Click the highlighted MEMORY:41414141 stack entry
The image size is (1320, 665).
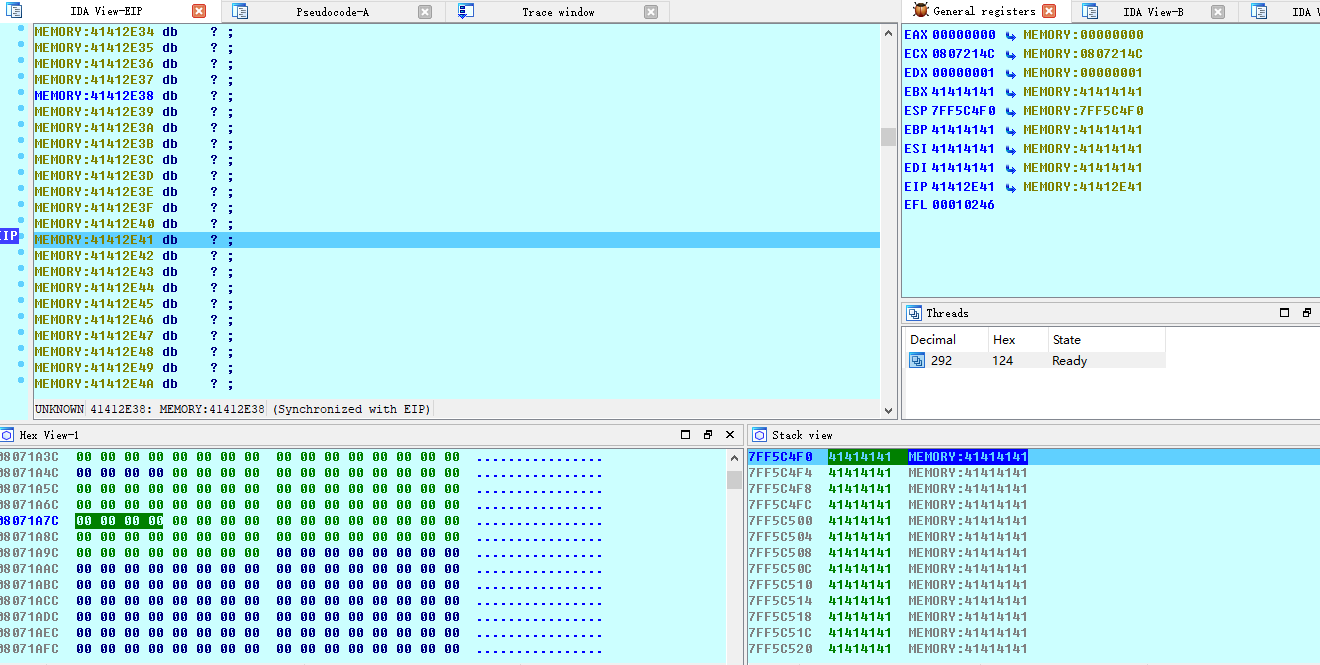pyautogui.click(x=968, y=457)
